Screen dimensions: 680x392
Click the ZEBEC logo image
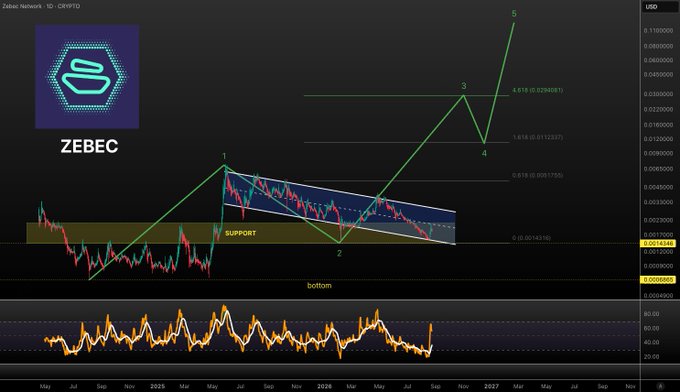click(x=87, y=77)
